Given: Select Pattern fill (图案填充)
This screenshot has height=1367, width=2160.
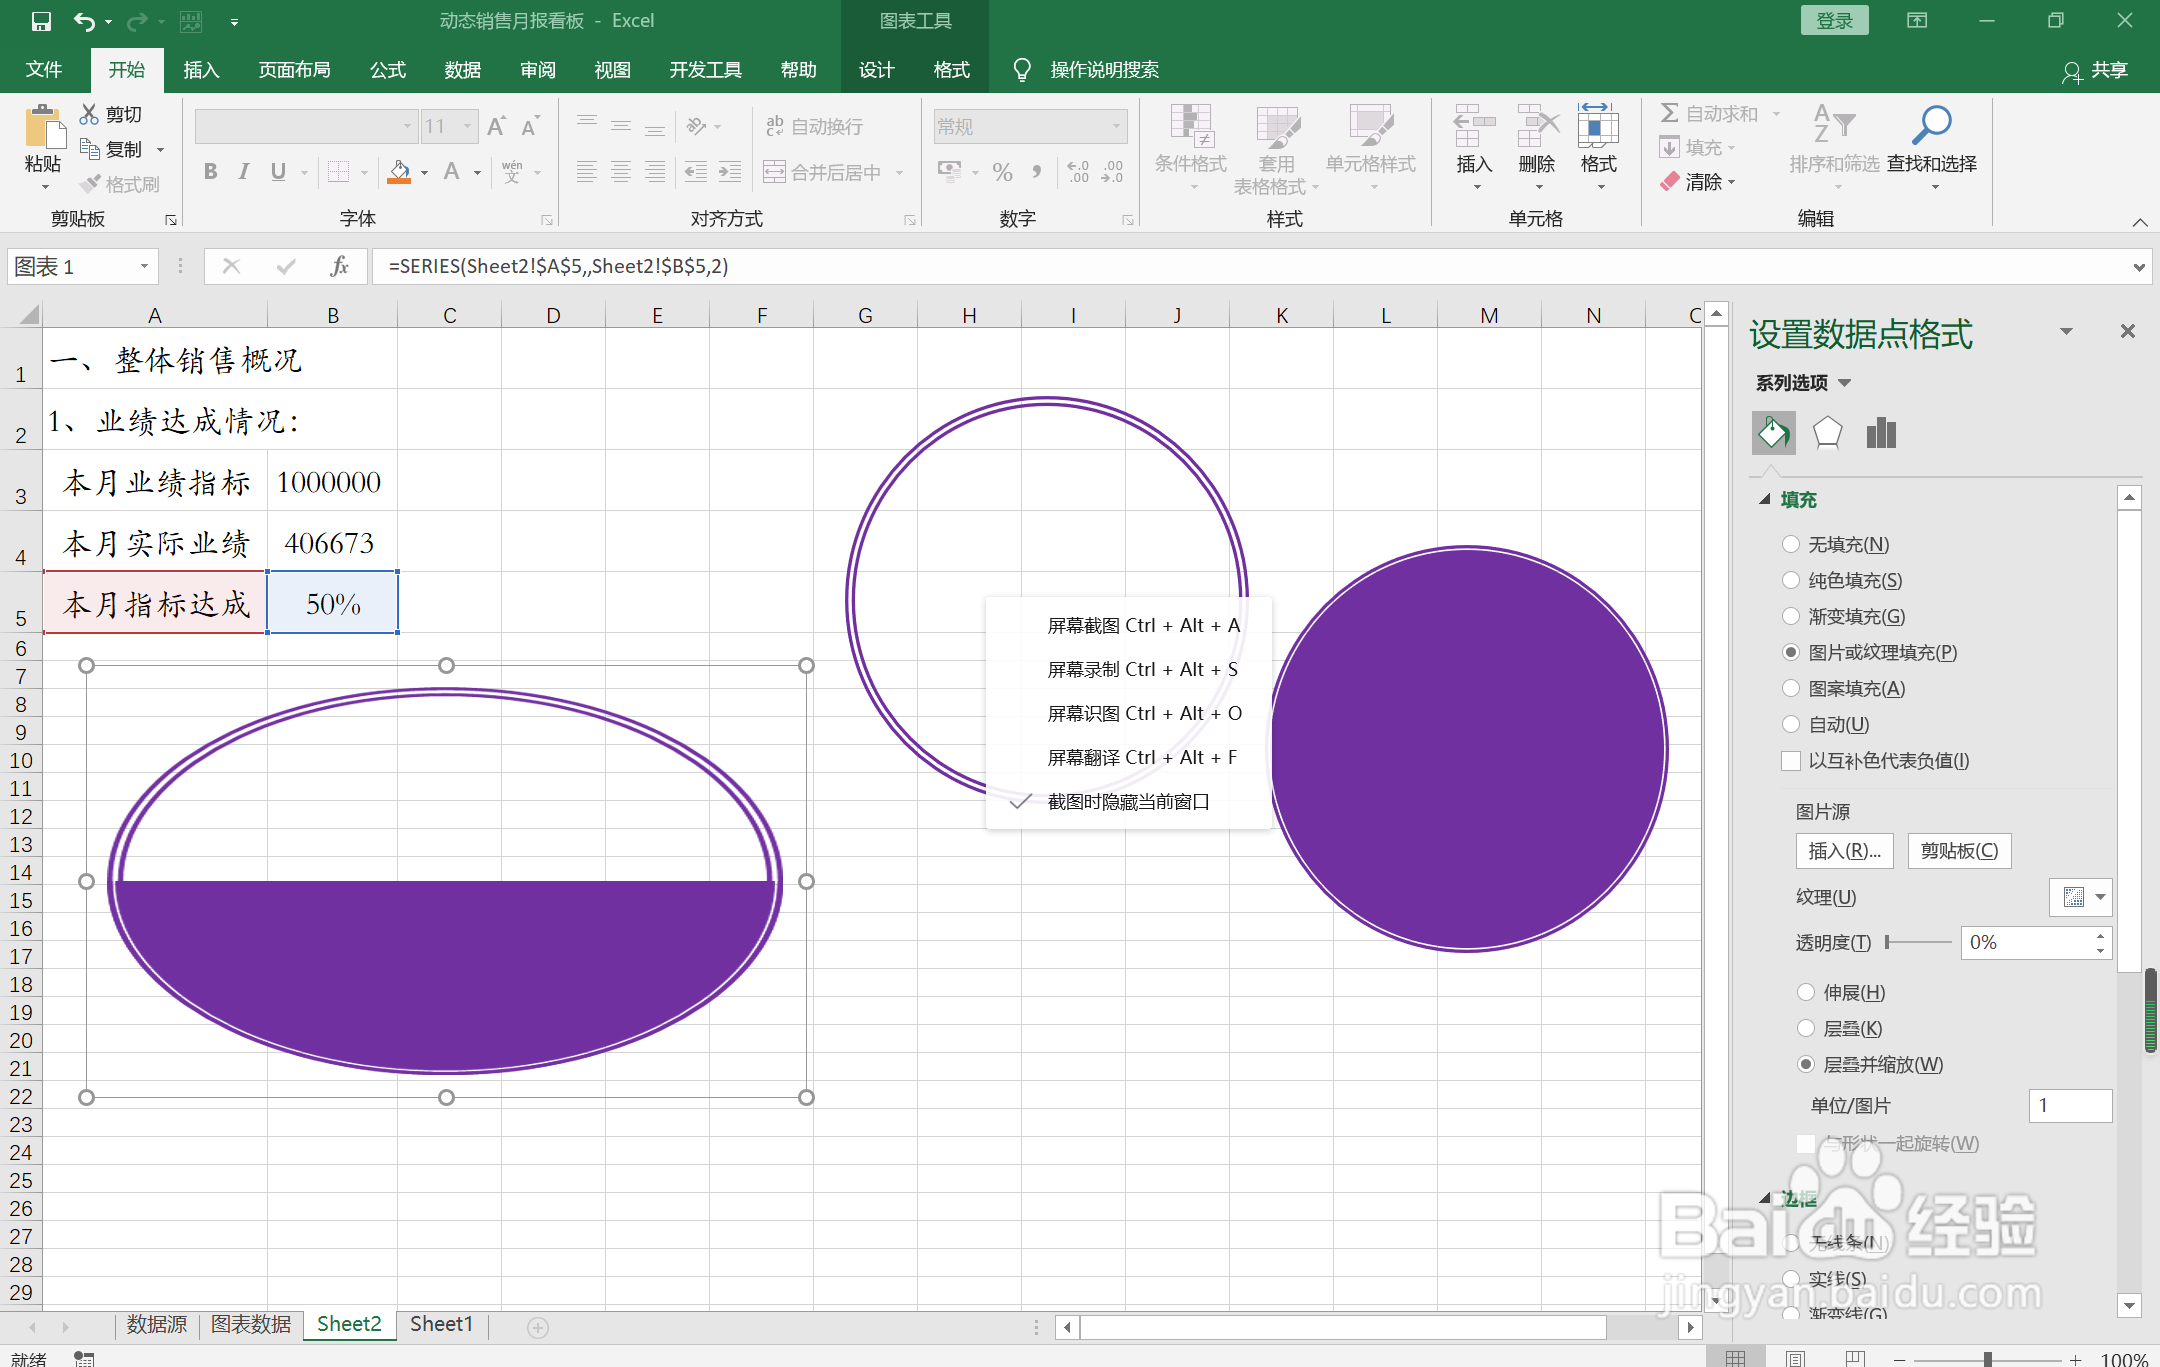Looking at the screenshot, I should 1791,688.
